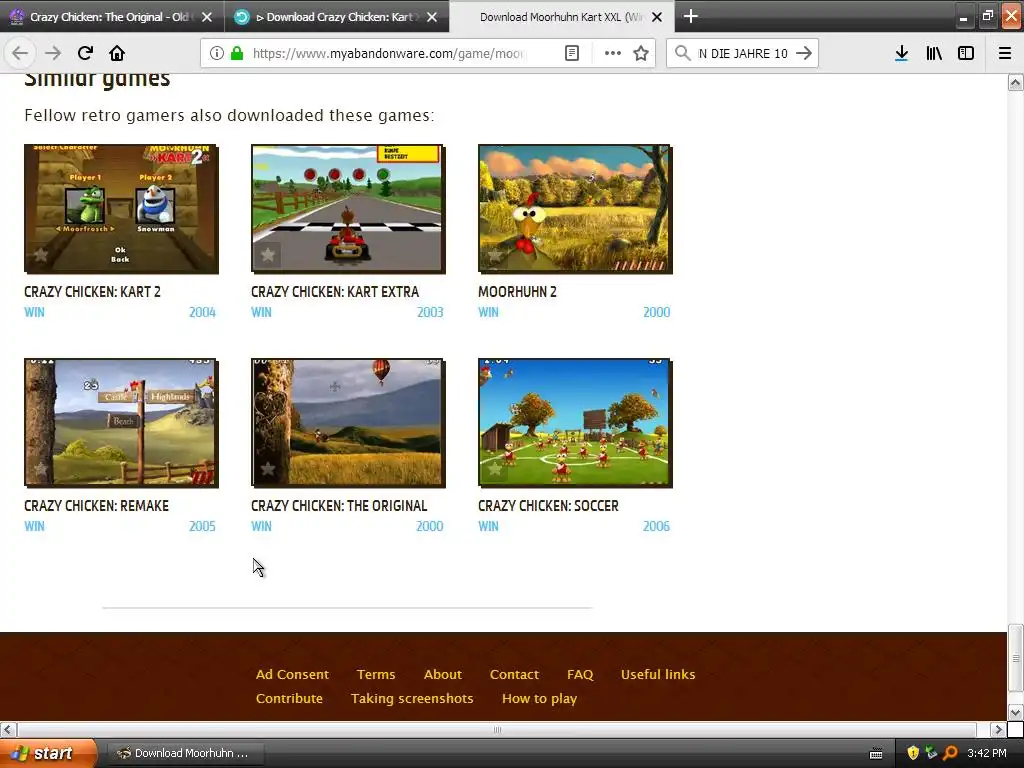Viewport: 1024px width, 768px height.
Task: Click the security shield tray icon
Action: (x=913, y=753)
